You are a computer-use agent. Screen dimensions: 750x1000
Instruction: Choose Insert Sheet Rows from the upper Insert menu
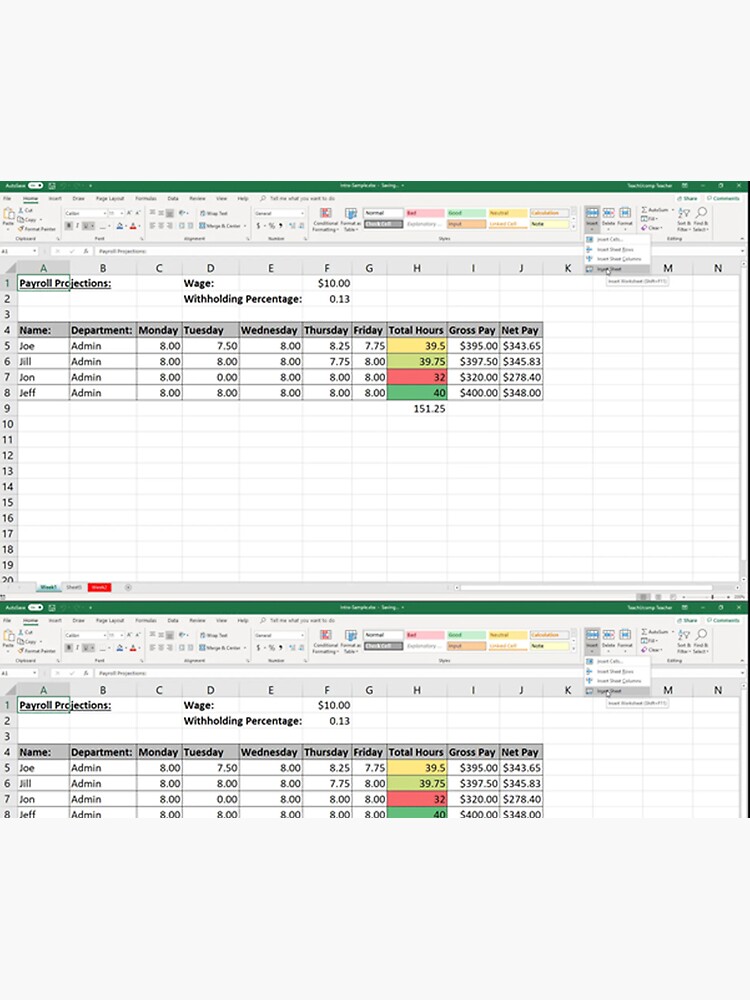[615, 249]
